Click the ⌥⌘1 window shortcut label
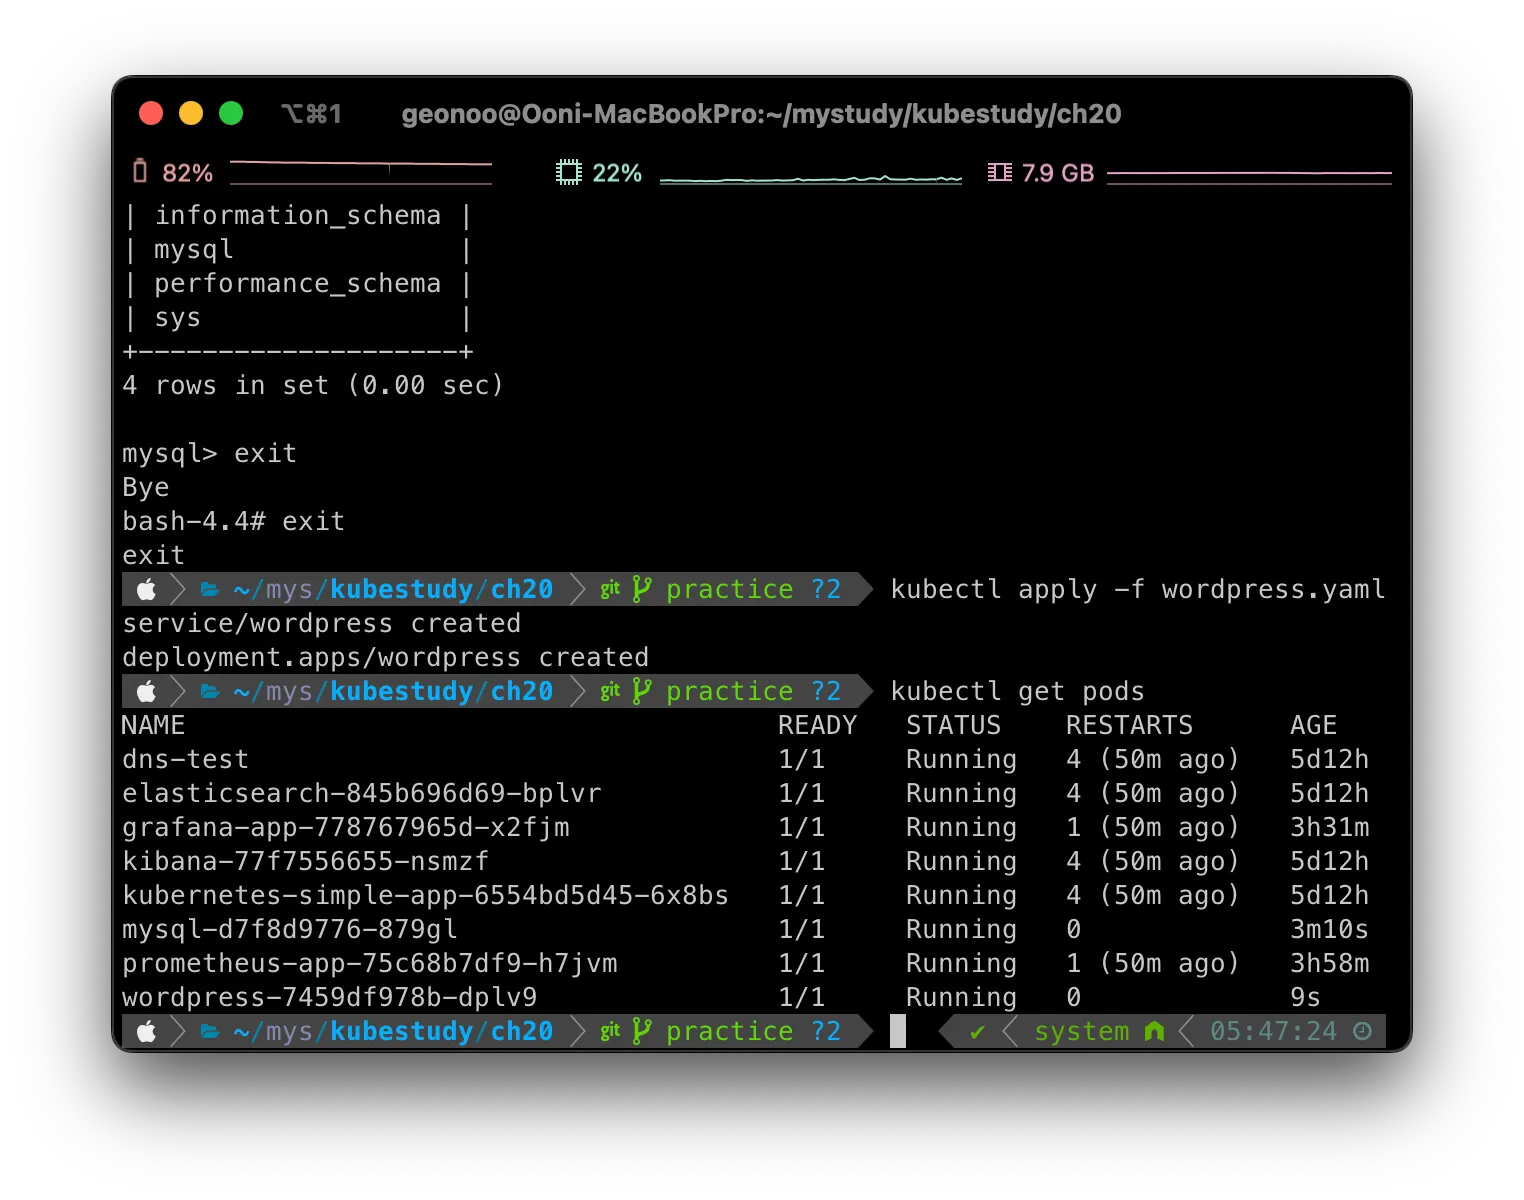The width and height of the screenshot is (1524, 1200). click(311, 114)
